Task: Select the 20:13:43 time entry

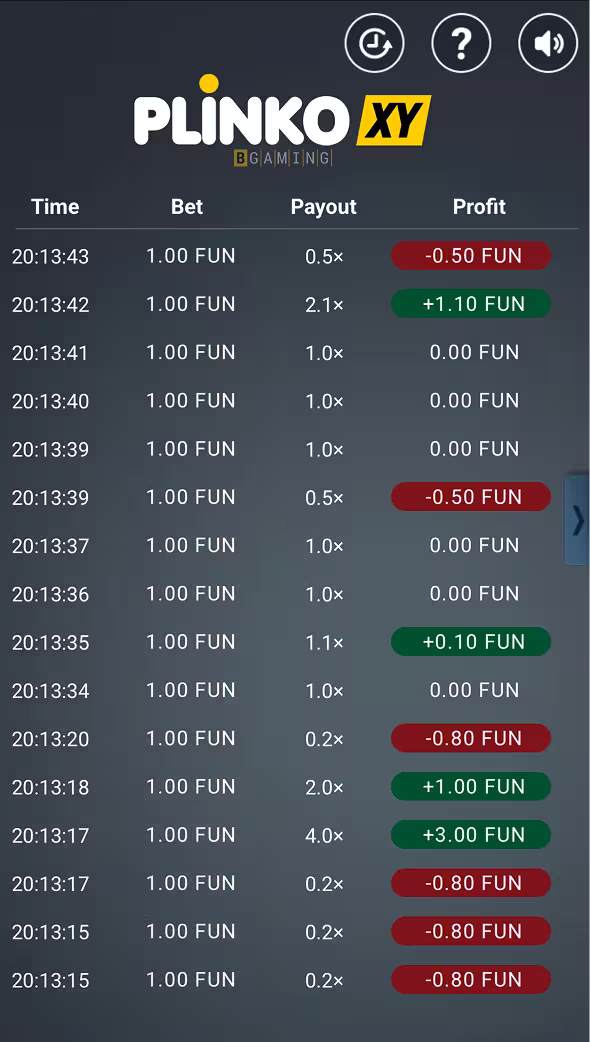Action: click(x=50, y=257)
